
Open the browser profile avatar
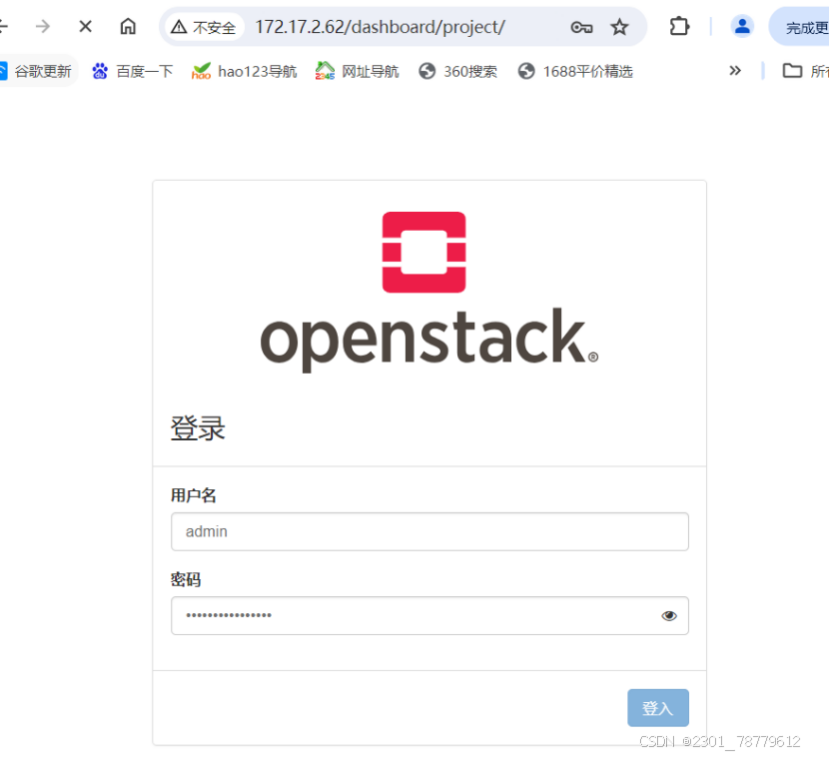click(x=742, y=26)
